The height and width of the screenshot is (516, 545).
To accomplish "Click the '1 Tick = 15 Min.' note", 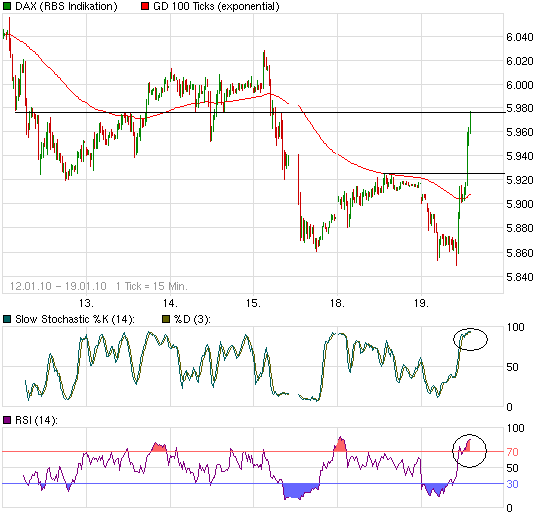I will click(152, 286).
